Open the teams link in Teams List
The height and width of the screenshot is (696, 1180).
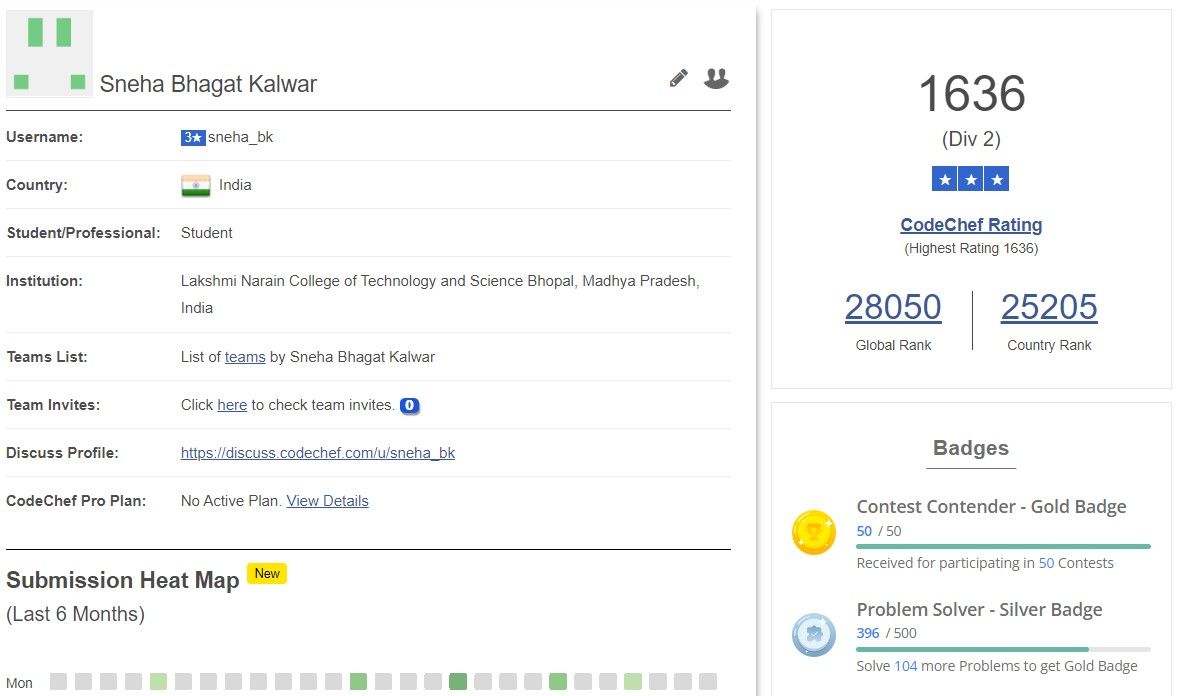(x=245, y=357)
